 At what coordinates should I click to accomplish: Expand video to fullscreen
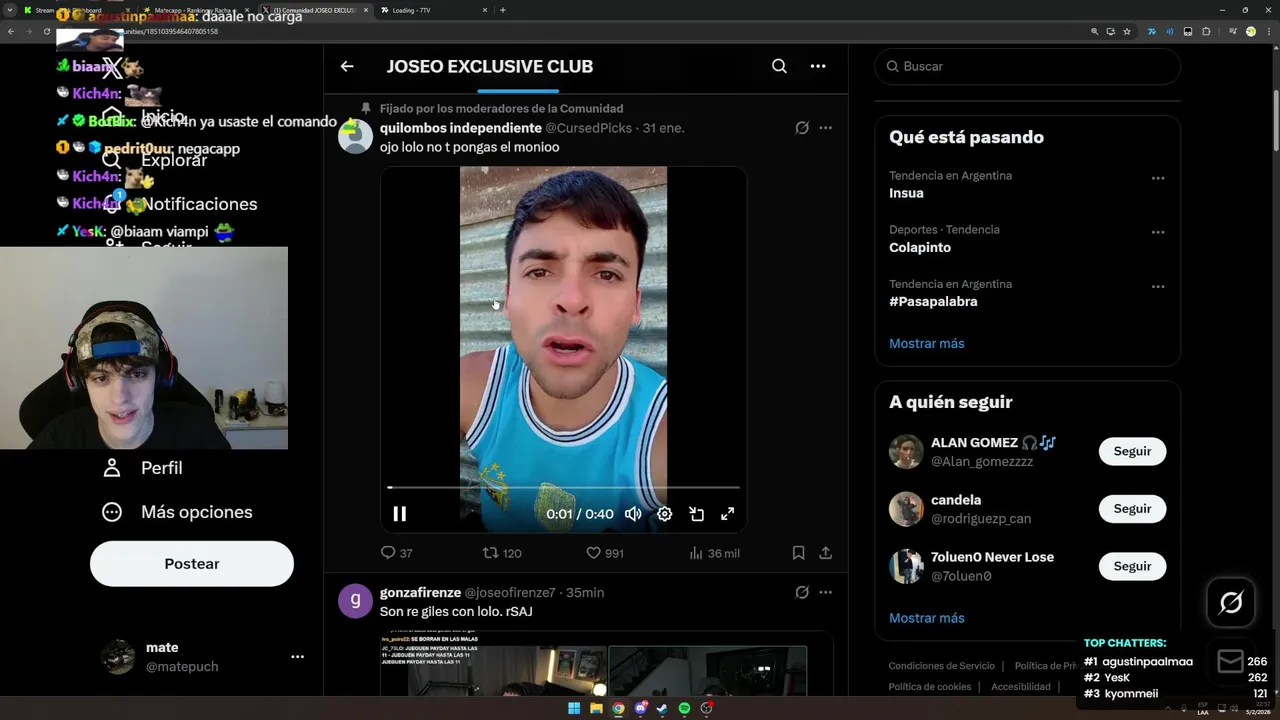(728, 514)
